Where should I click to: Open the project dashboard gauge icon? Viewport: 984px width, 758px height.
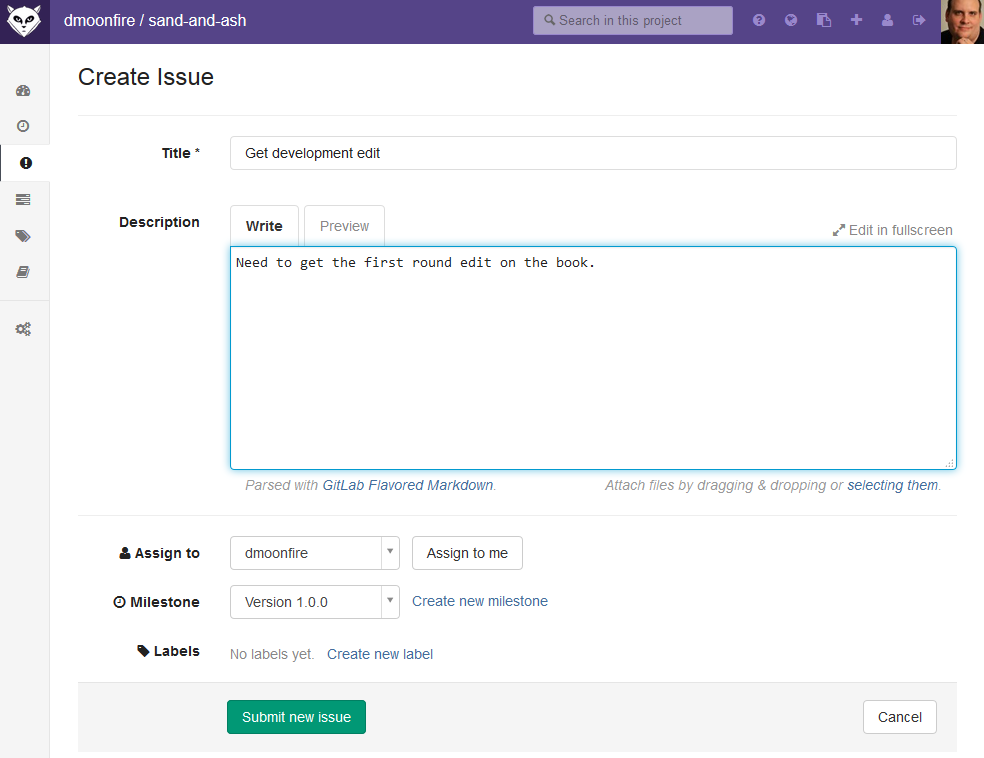pyautogui.click(x=23, y=91)
